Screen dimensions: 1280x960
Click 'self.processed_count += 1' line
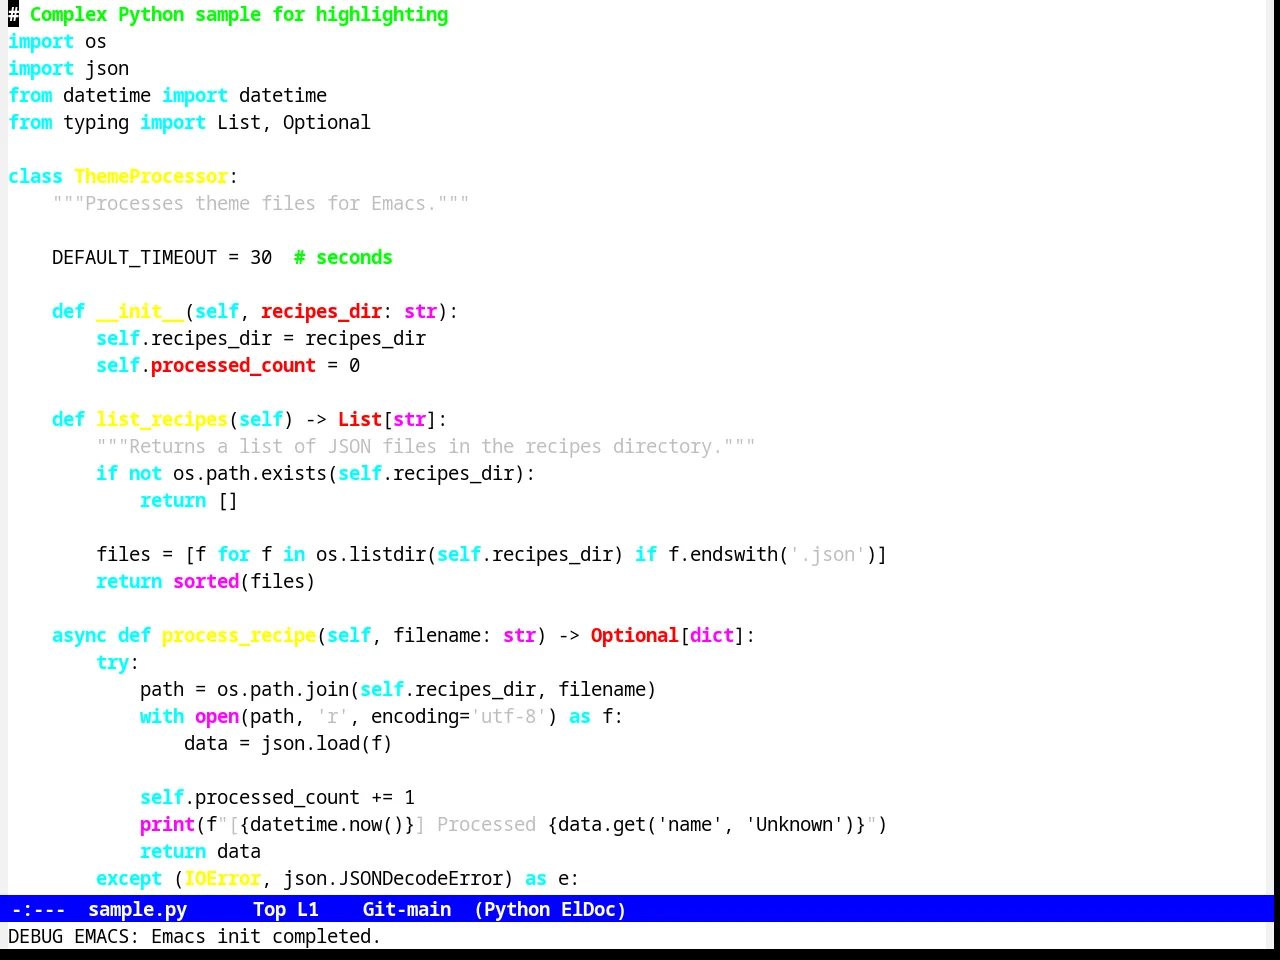(277, 797)
